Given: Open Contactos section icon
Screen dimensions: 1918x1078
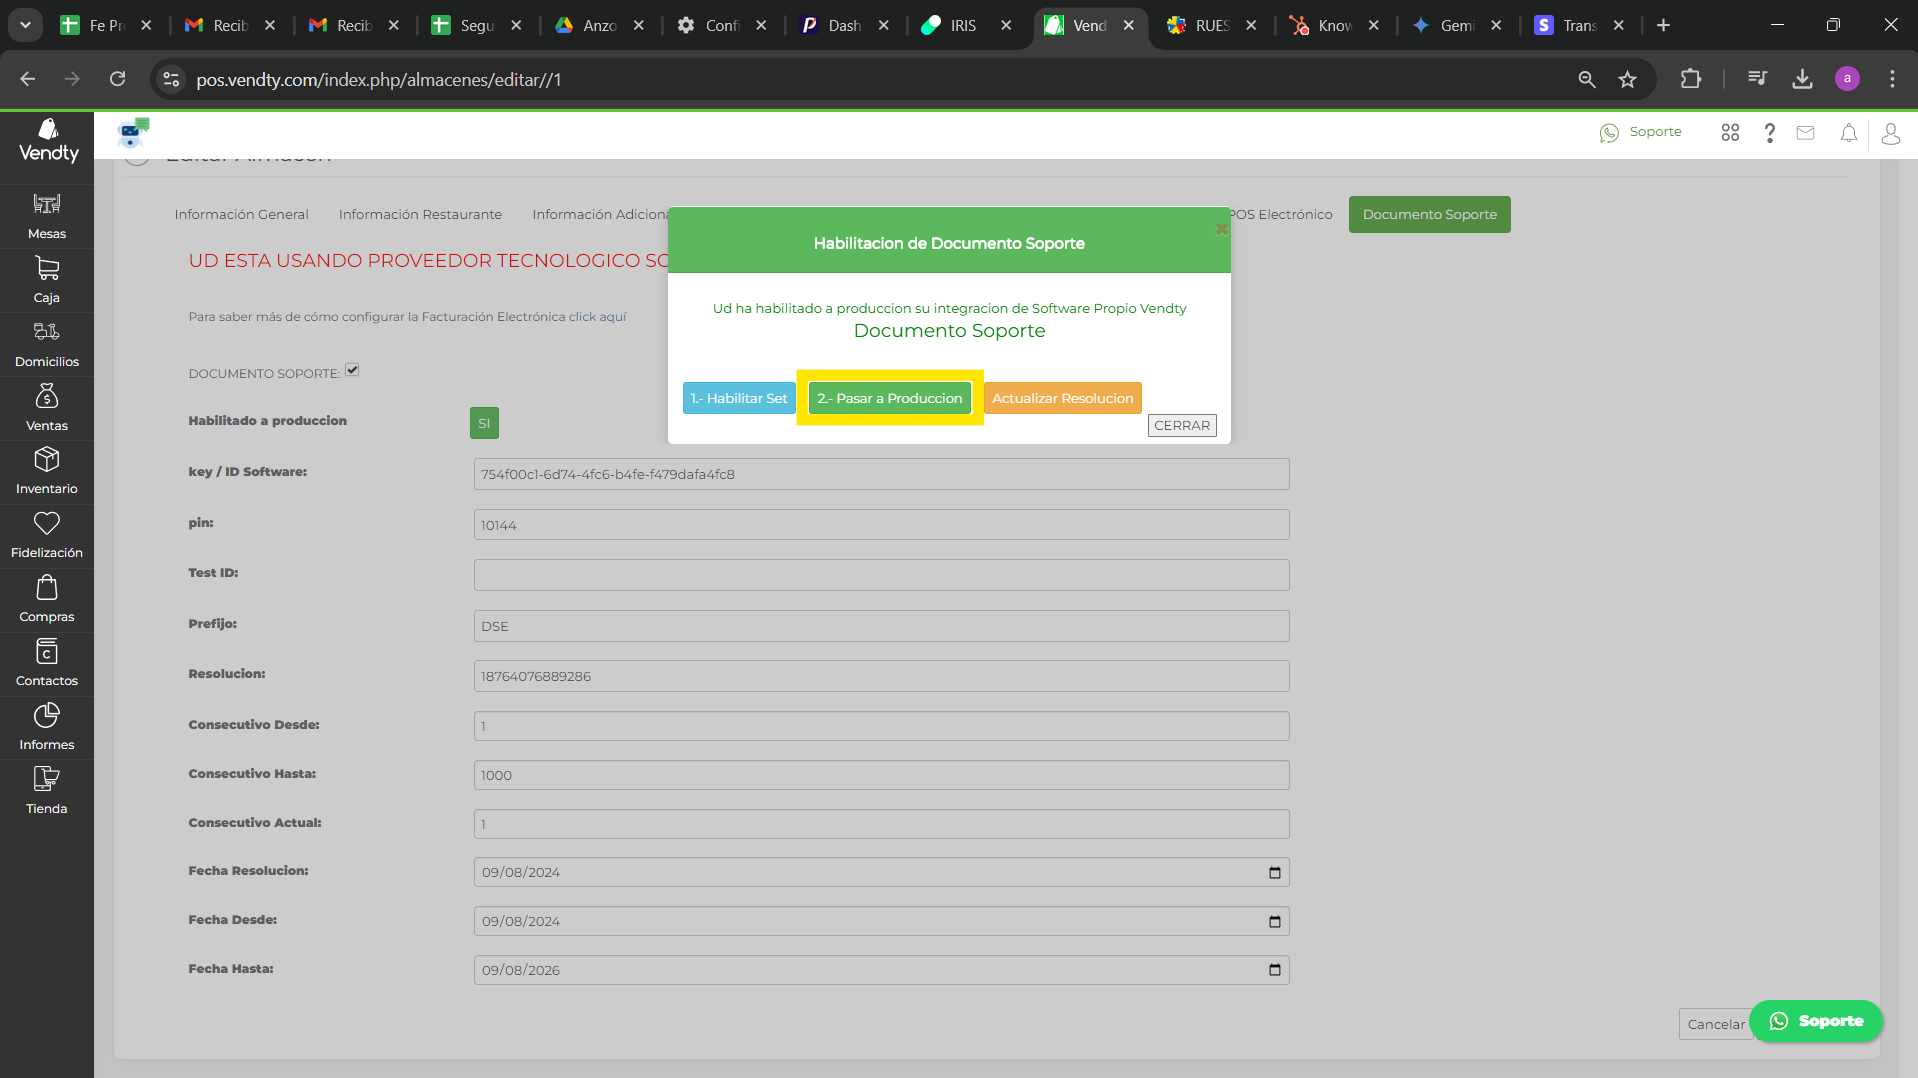Looking at the screenshot, I should click(47, 651).
